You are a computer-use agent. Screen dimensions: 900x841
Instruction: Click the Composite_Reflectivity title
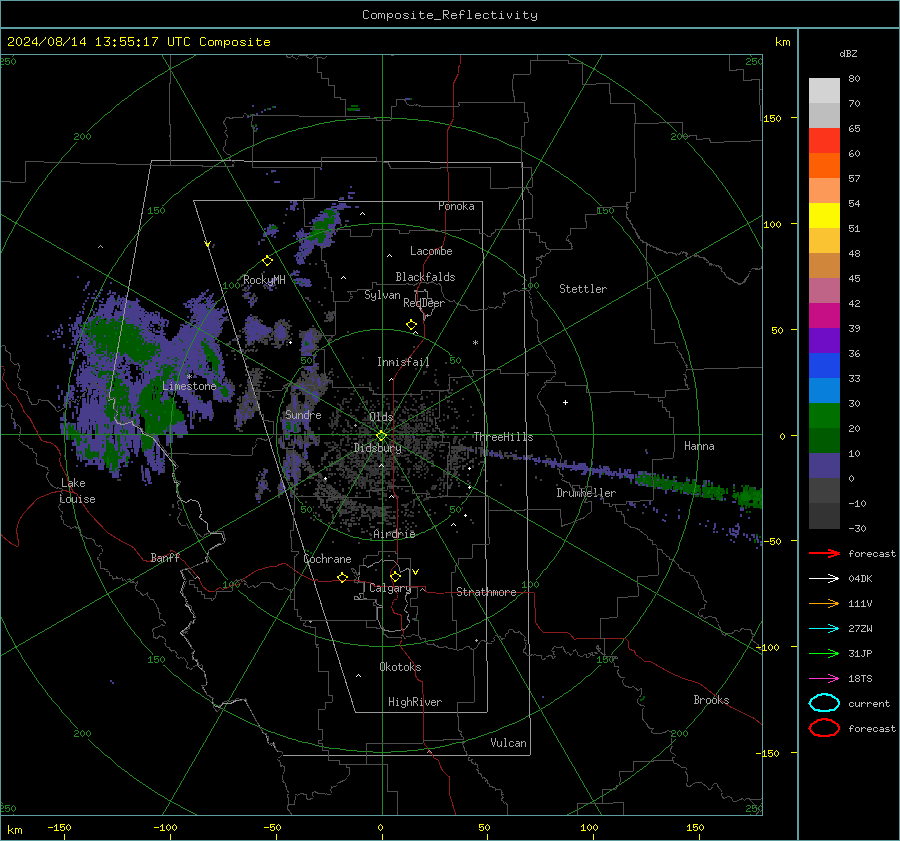pos(450,15)
